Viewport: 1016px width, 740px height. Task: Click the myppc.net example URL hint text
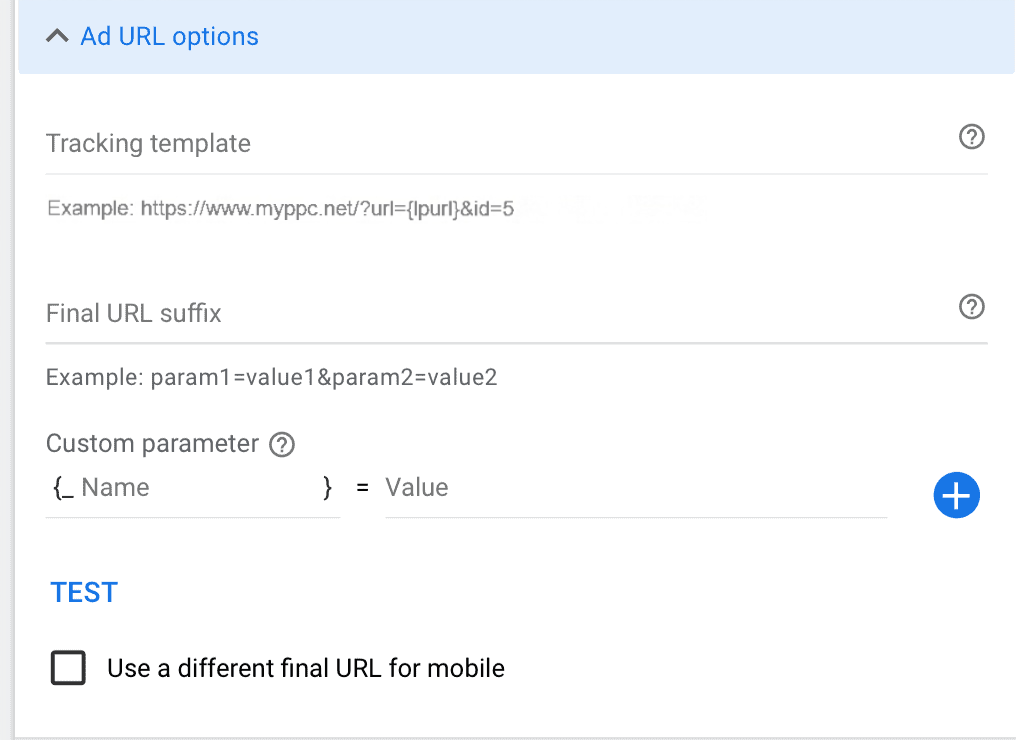pyautogui.click(x=281, y=209)
